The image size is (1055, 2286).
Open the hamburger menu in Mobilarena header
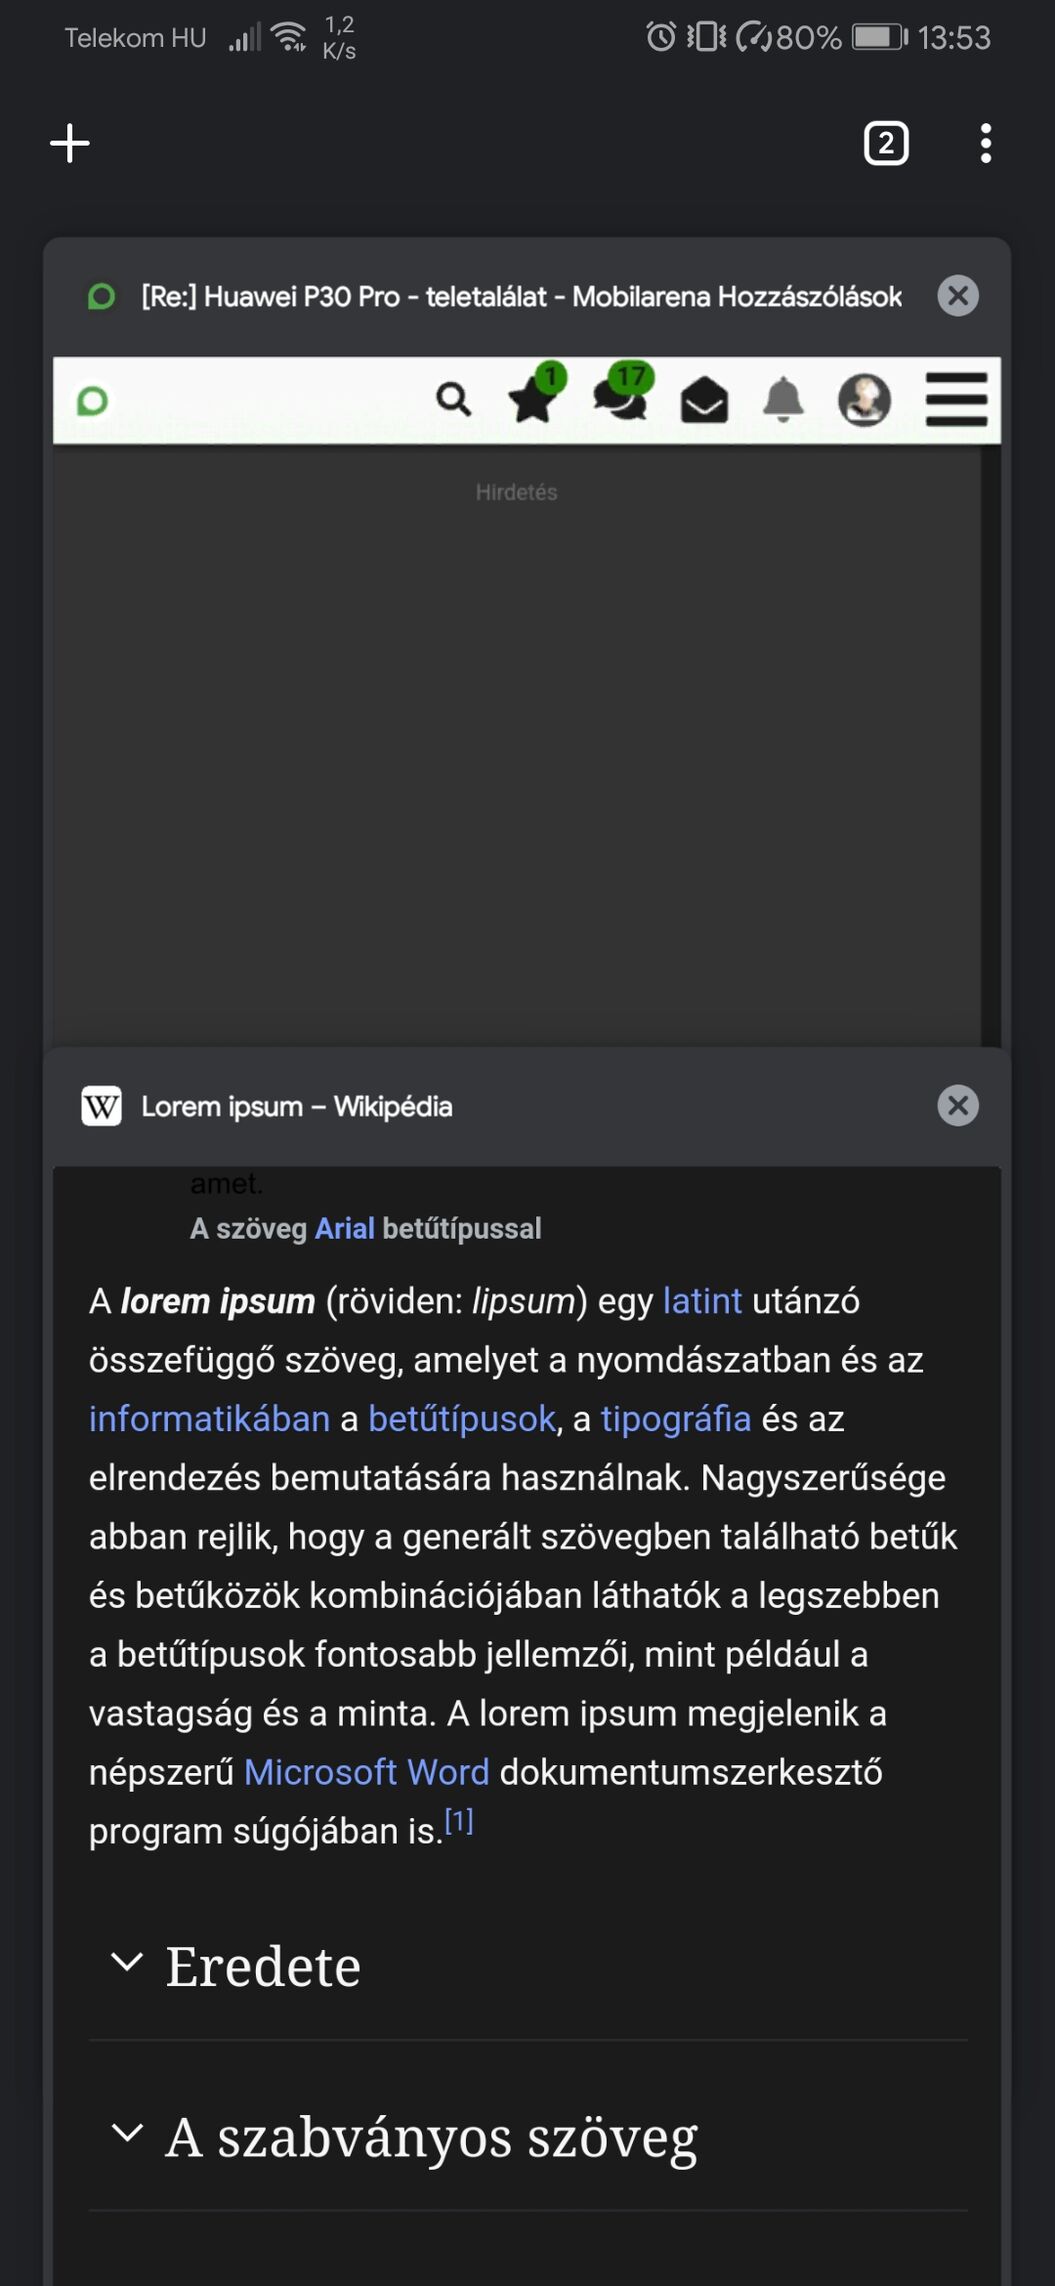[956, 400]
